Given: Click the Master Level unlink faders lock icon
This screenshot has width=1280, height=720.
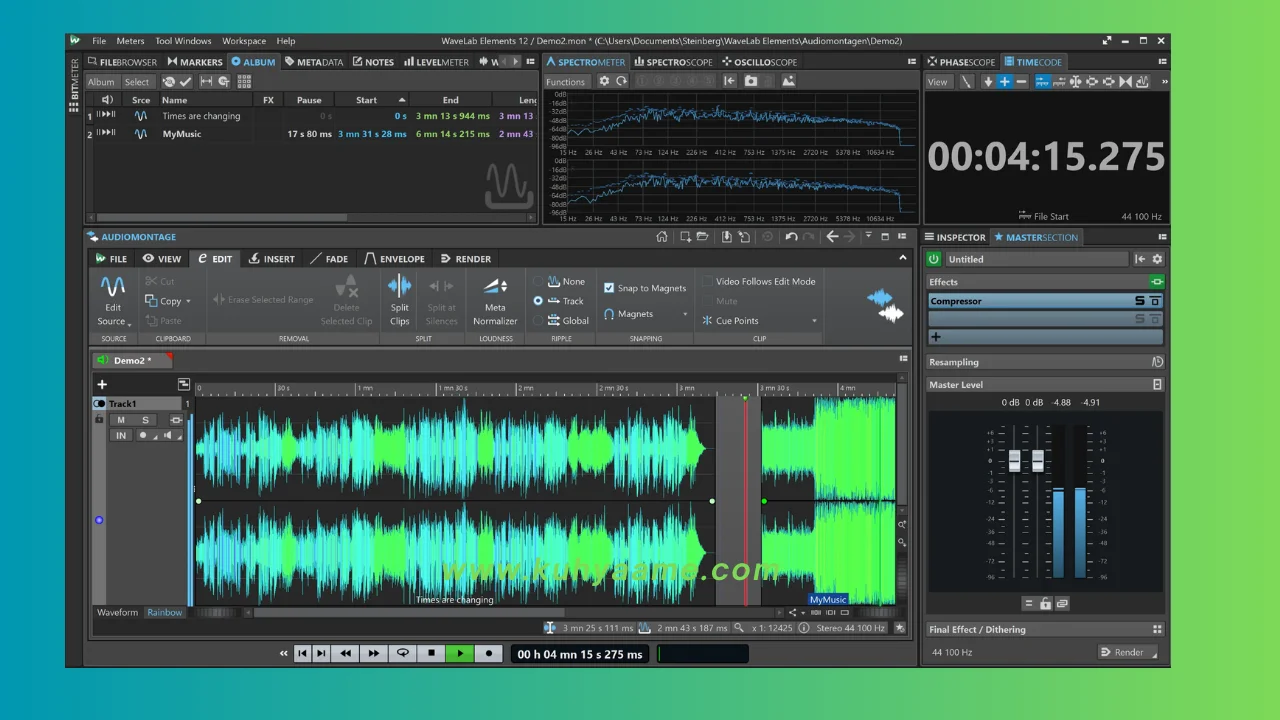Looking at the screenshot, I should 1045,603.
